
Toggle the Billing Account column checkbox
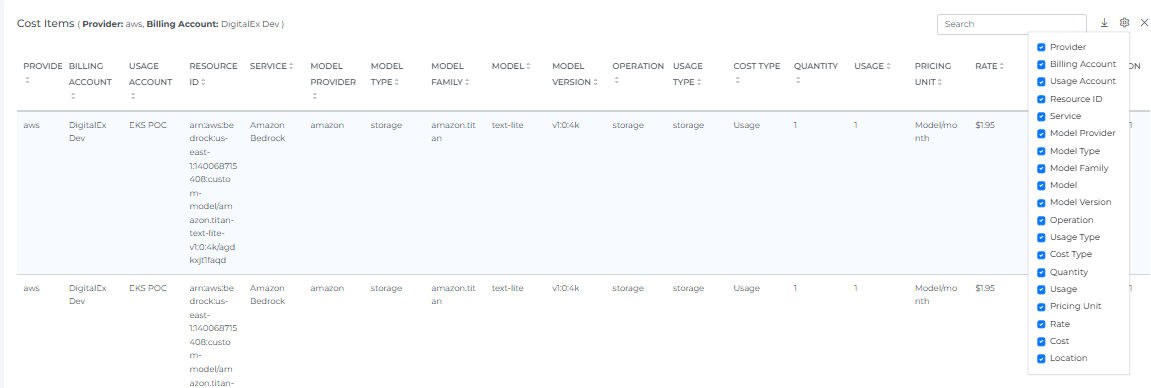coord(1041,65)
